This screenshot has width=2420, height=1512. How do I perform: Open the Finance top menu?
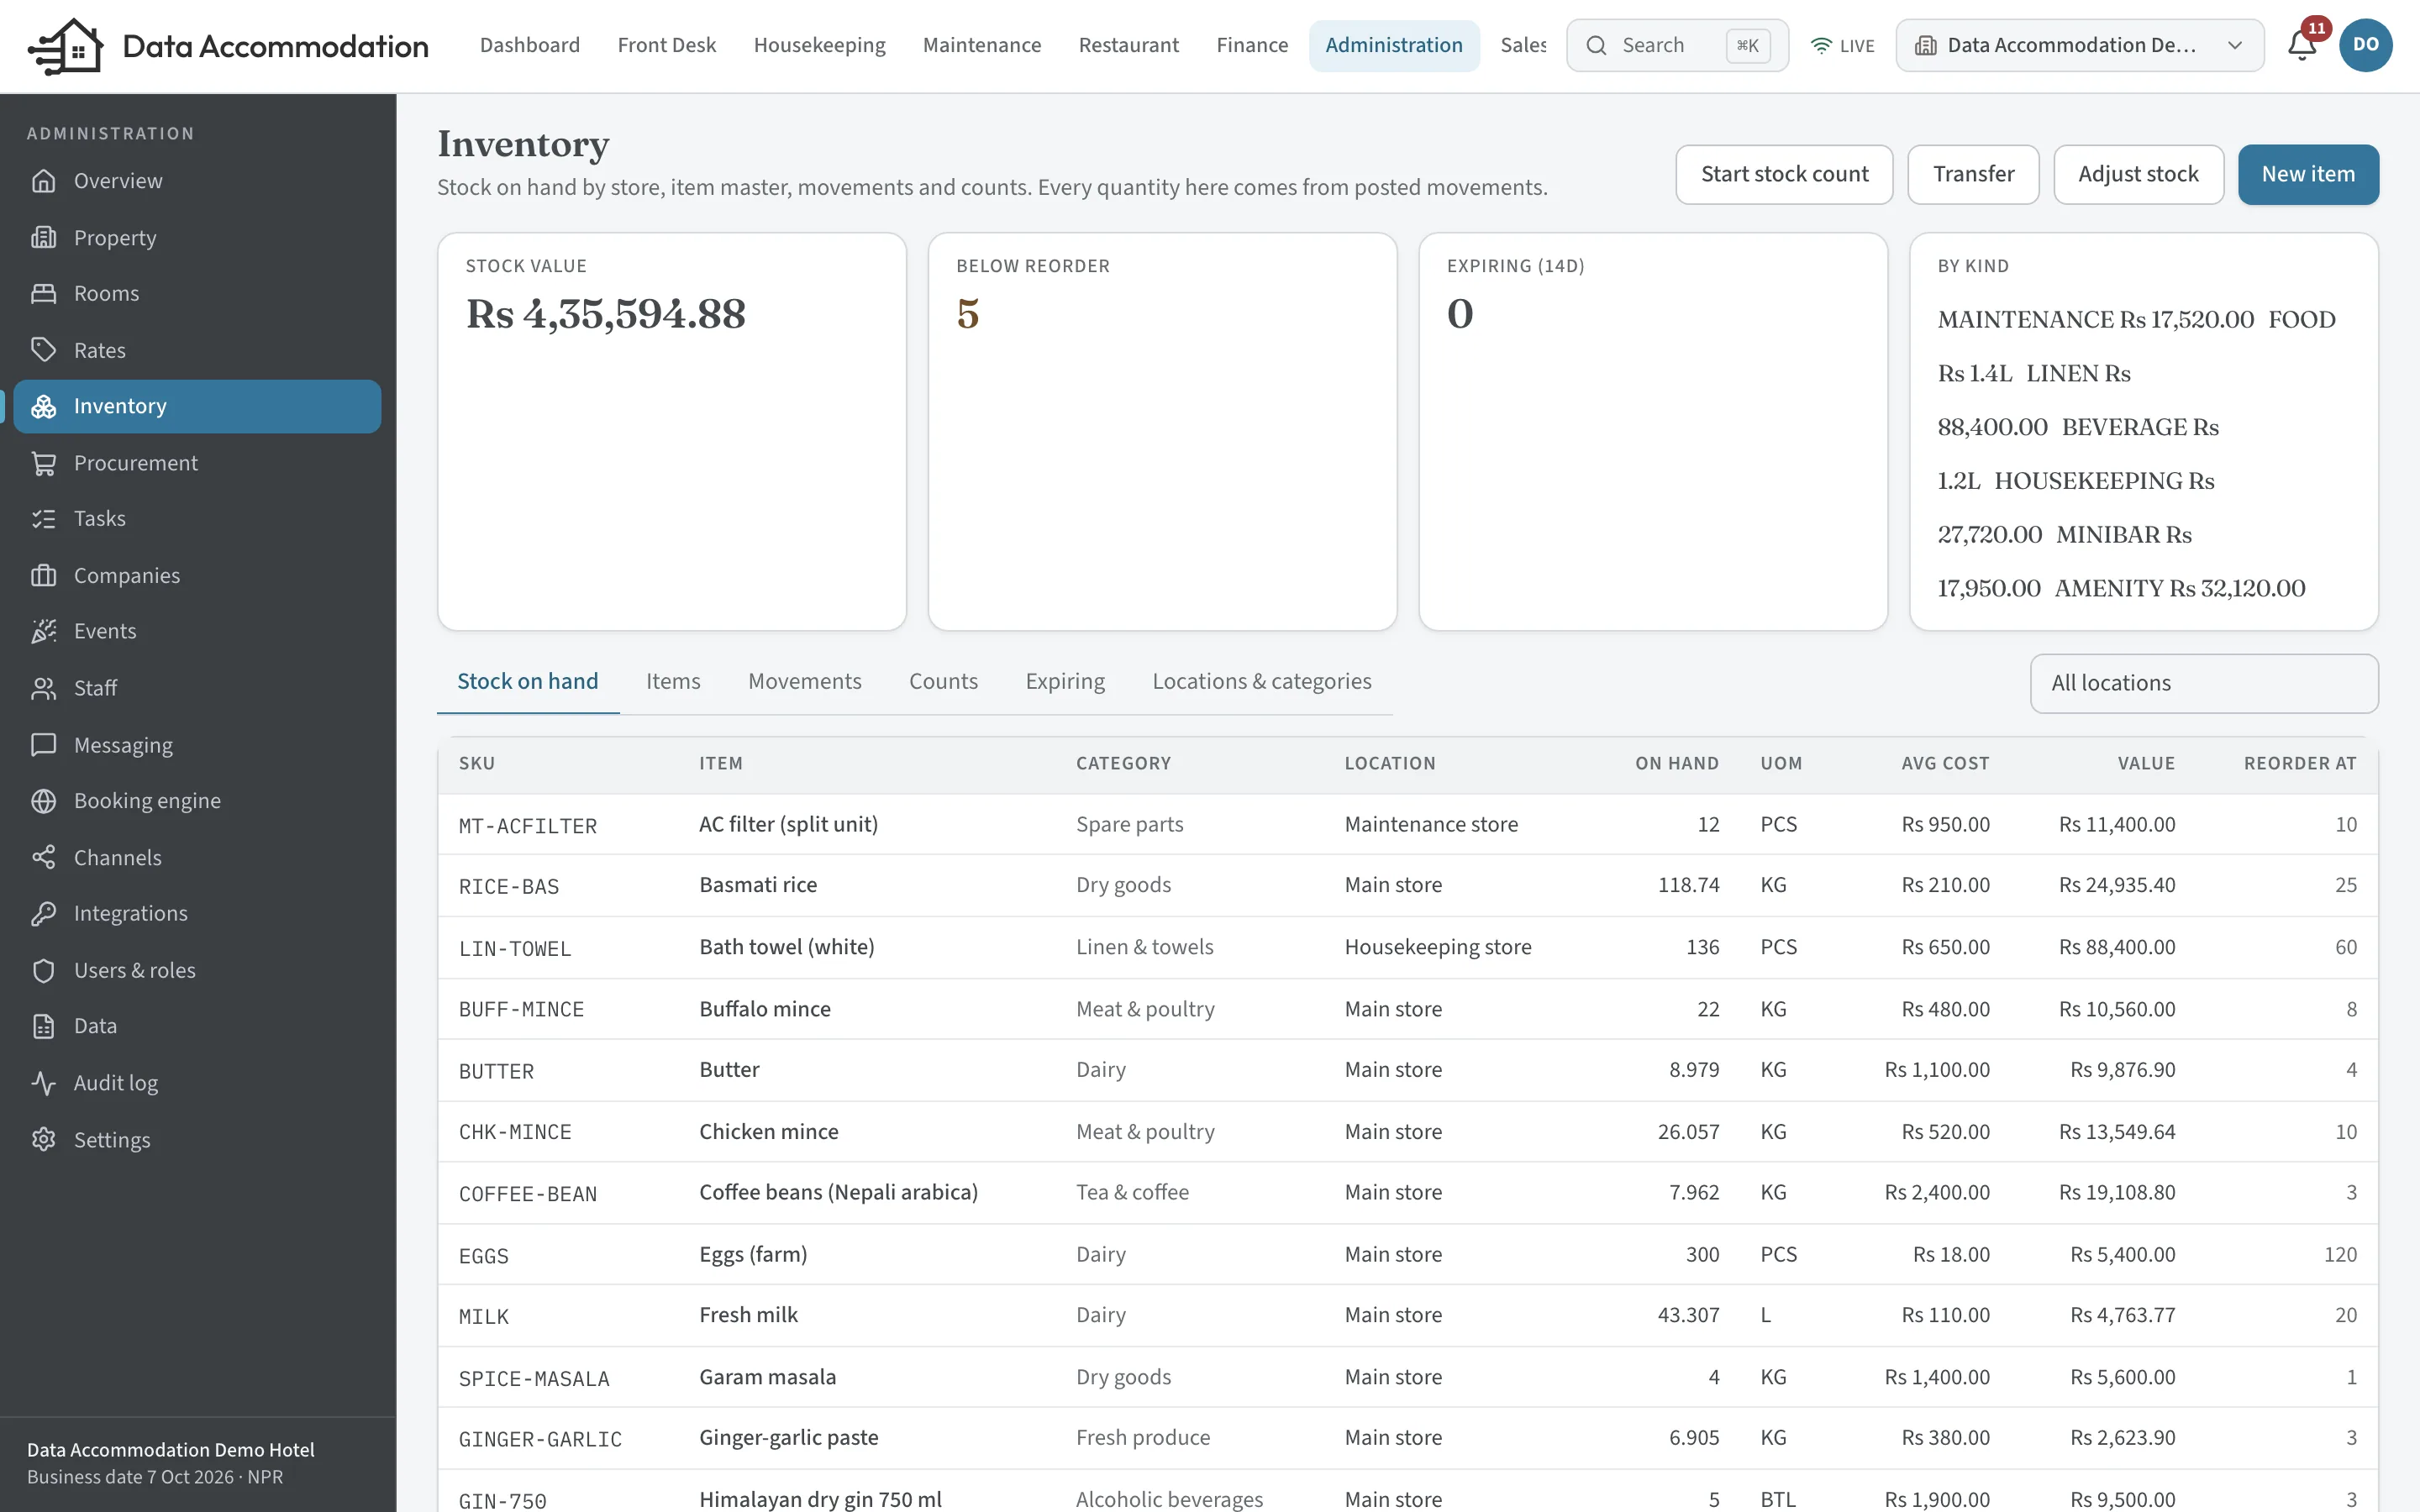(1252, 45)
